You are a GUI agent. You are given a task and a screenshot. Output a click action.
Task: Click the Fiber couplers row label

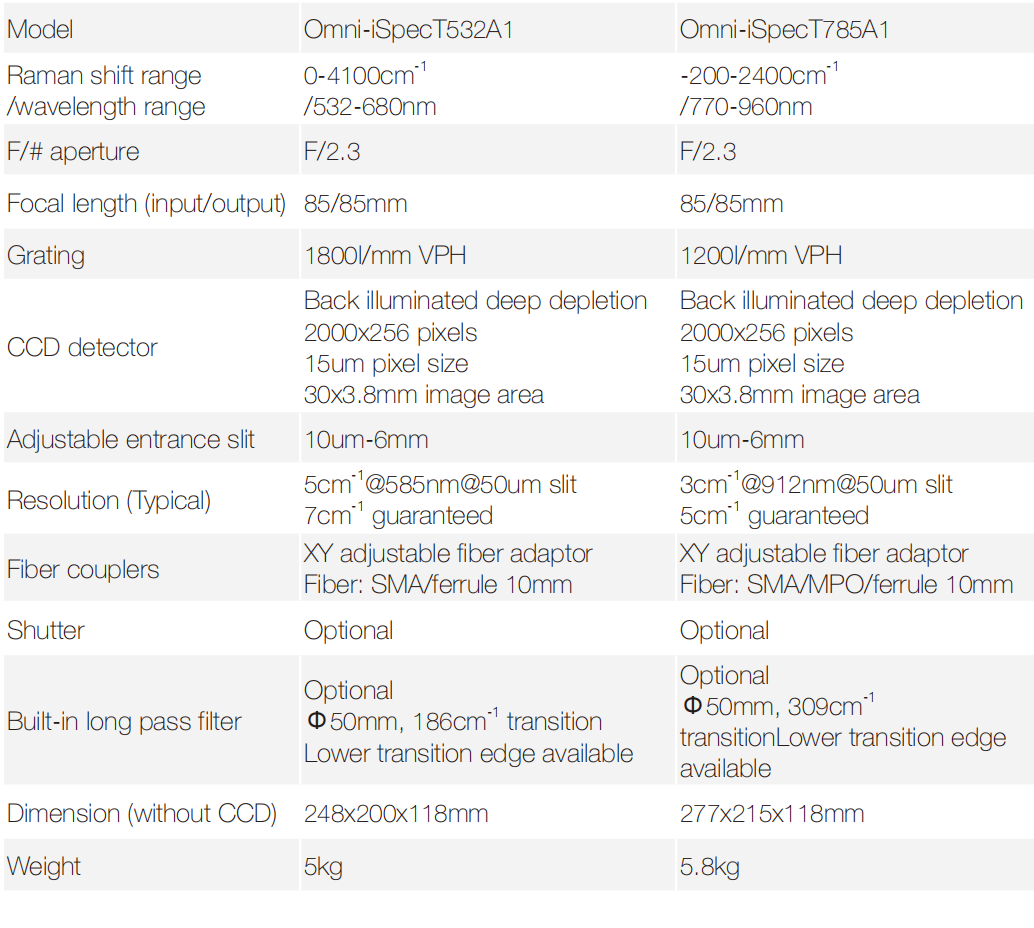(83, 570)
